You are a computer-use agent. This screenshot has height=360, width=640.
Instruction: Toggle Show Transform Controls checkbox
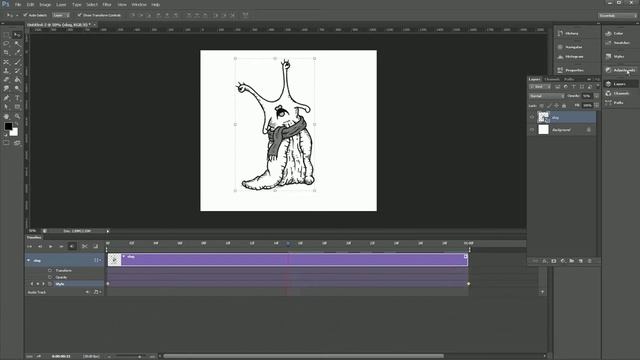[x=80, y=15]
